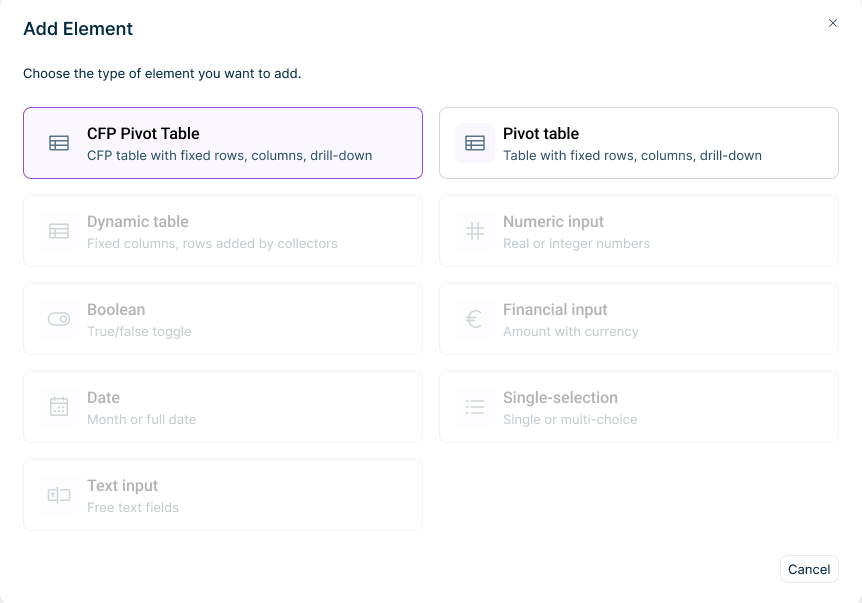The width and height of the screenshot is (862, 603).
Task: Pick the Numeric input element card
Action: tap(638, 231)
